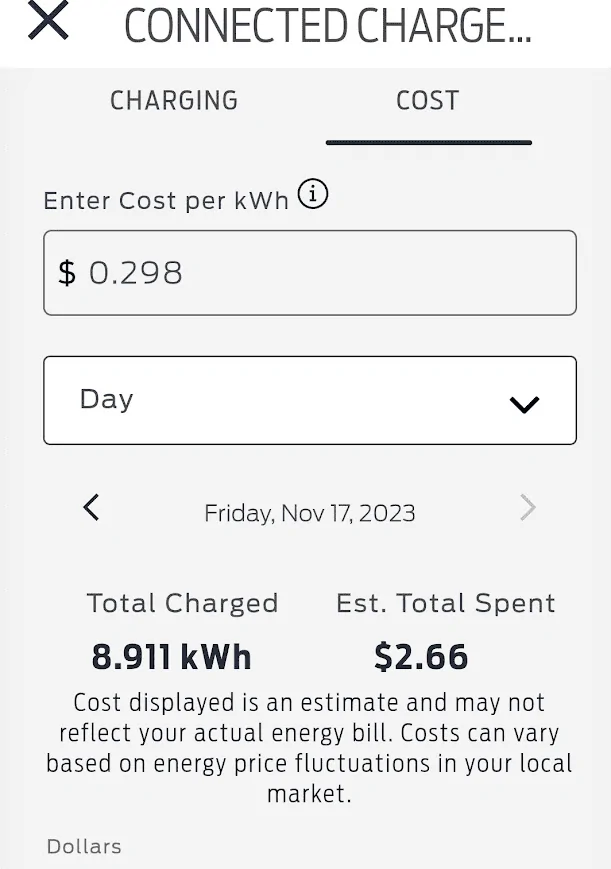Screen dimensions: 611x869
Task: Go to the previous day with left arrow
Action: [x=91, y=507]
